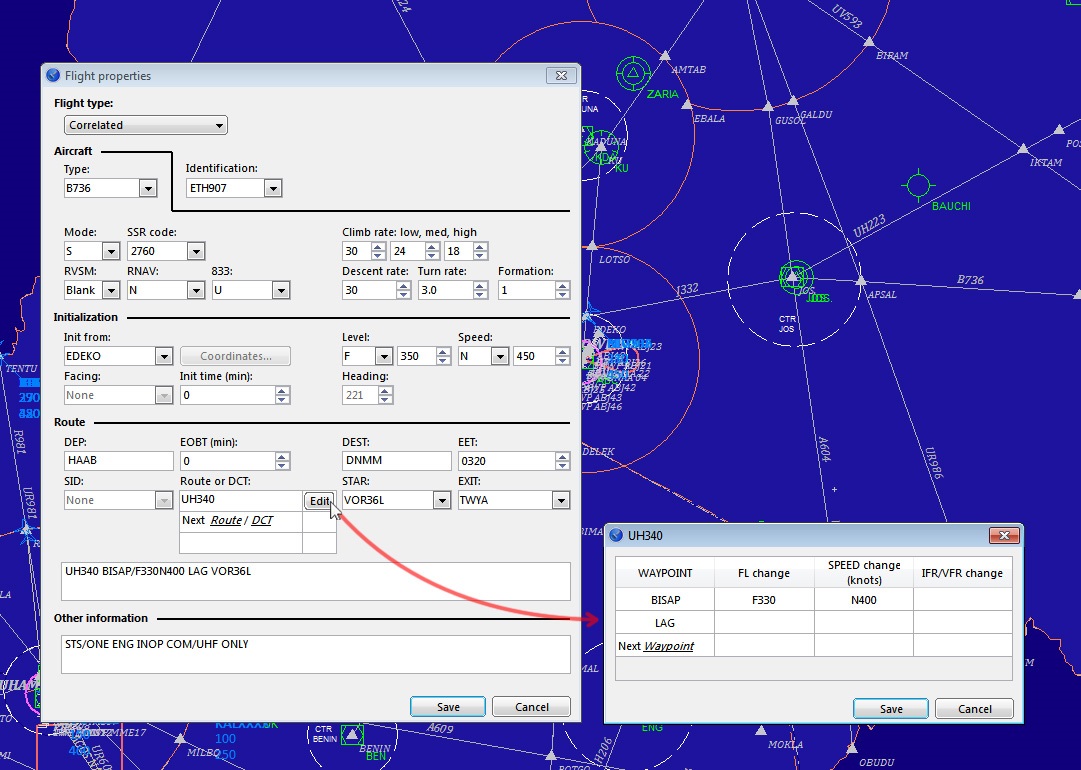Select the F330 FL change cell

(764, 600)
